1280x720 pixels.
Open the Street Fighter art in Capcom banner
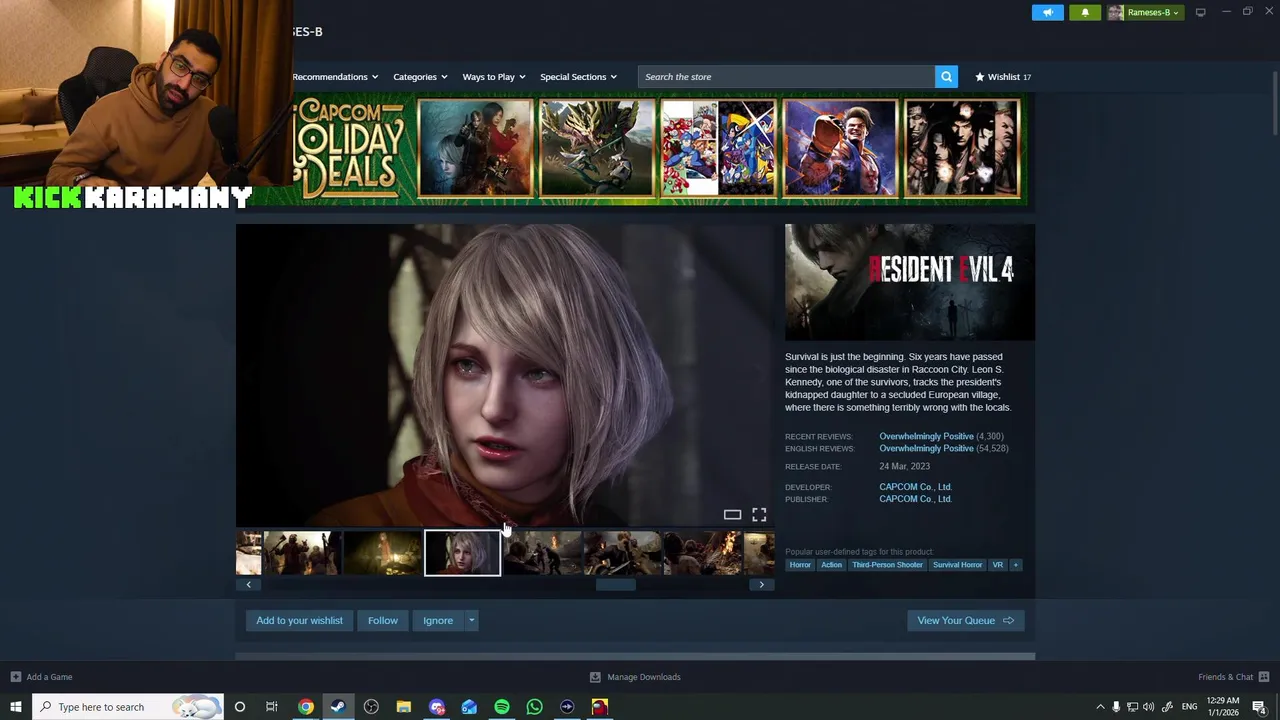point(840,148)
